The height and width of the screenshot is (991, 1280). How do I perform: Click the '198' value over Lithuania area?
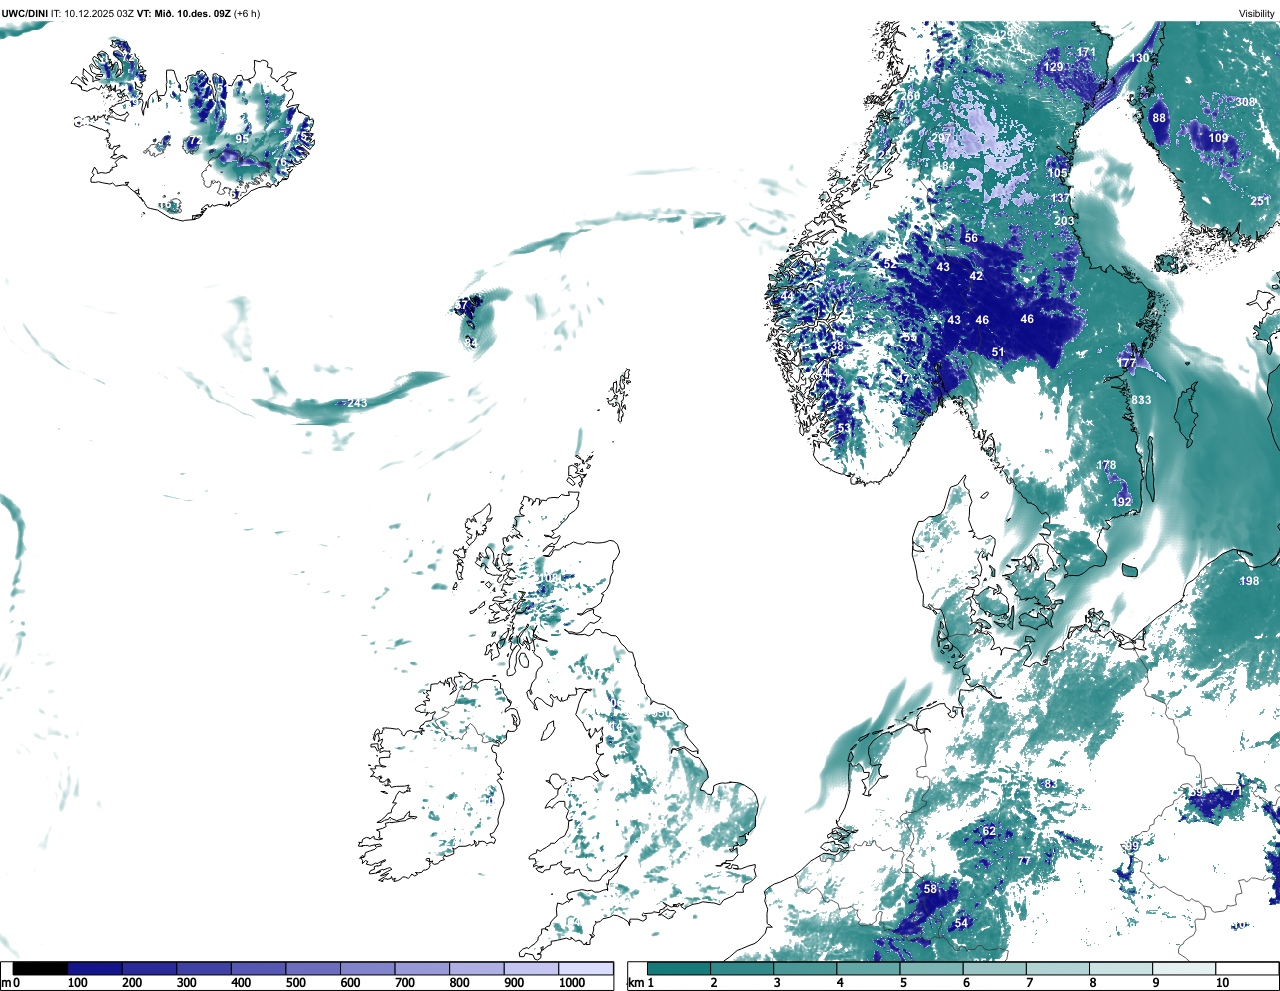(1249, 581)
